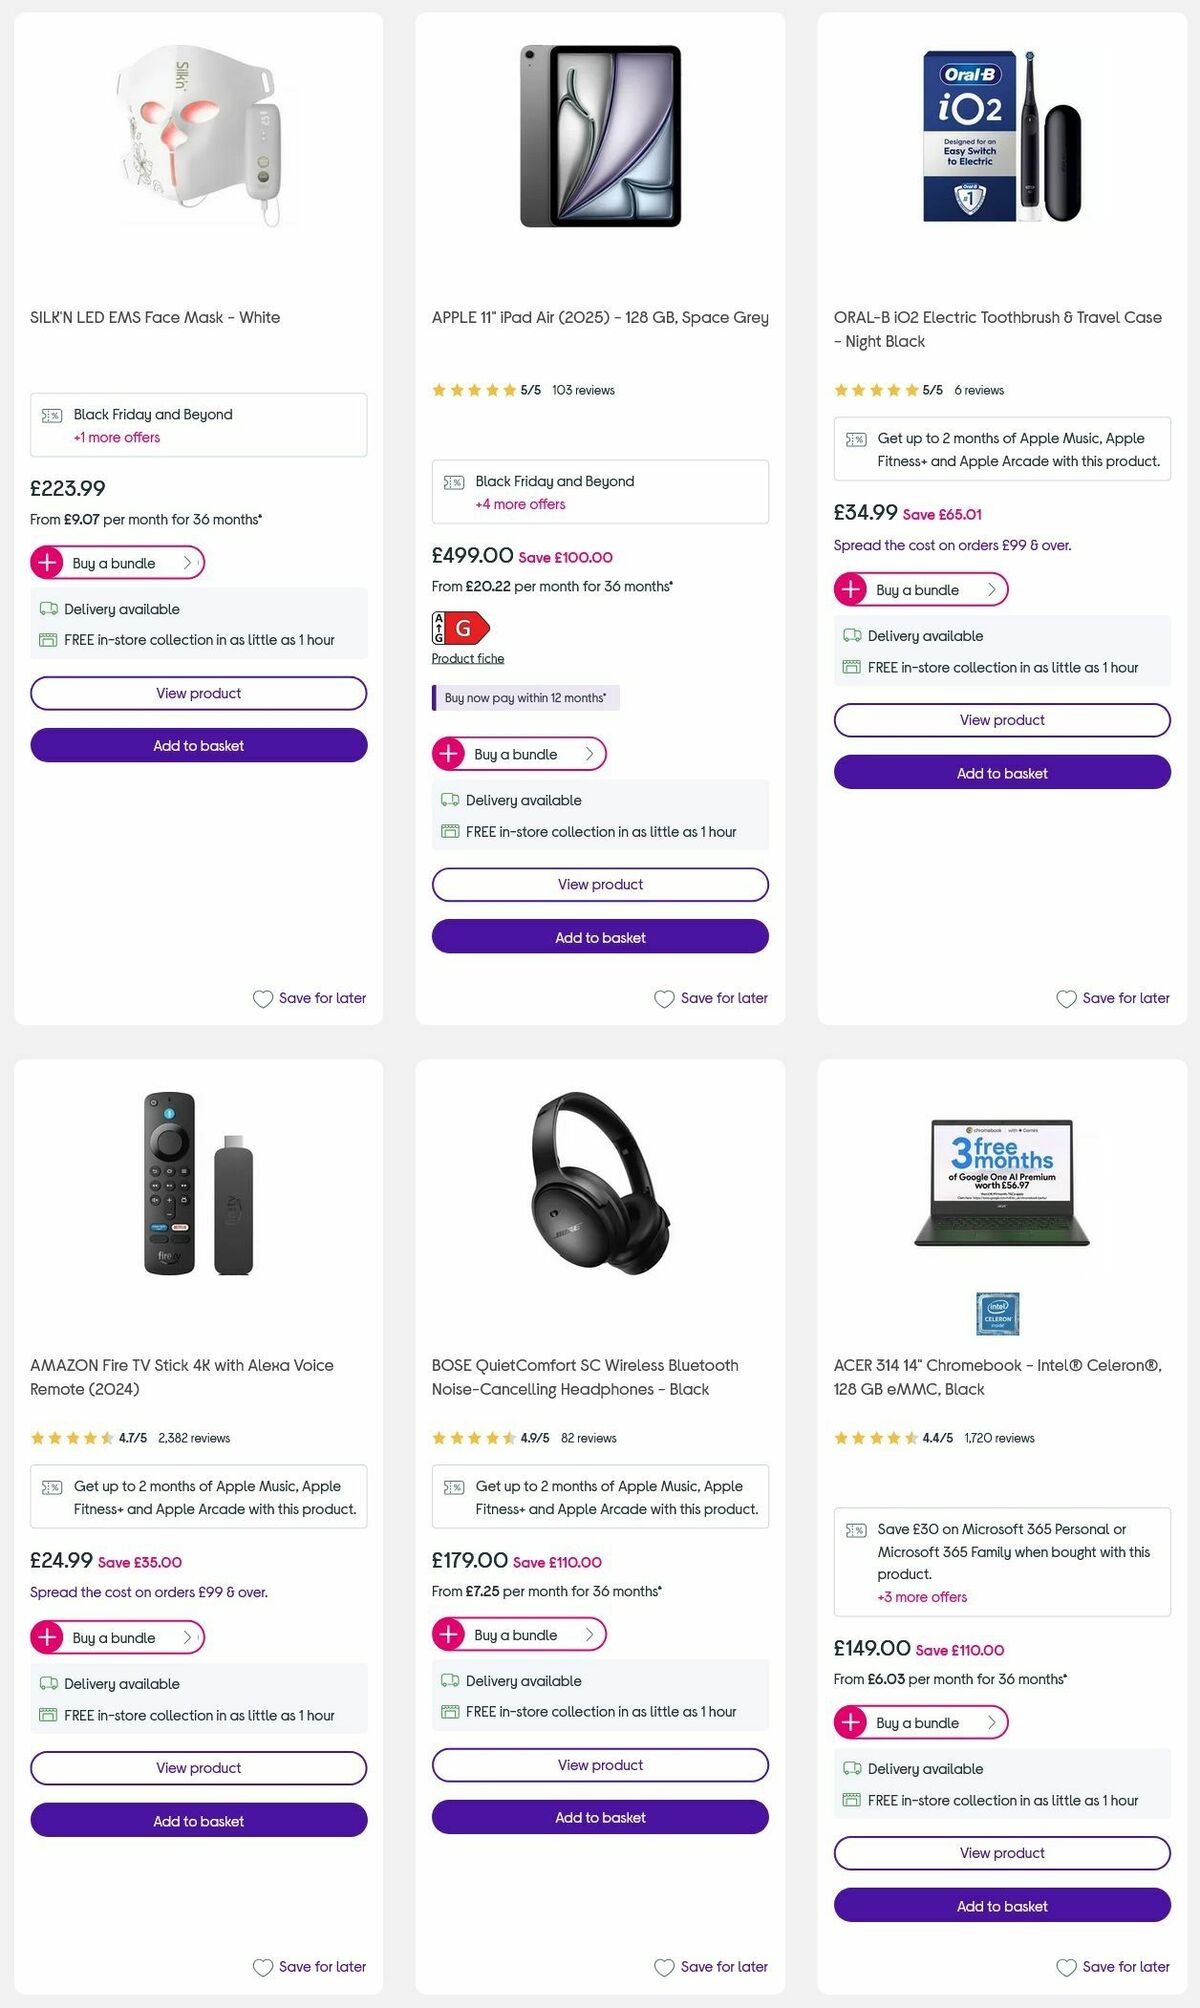Save the APPLE iPad Air for later

[x=710, y=998]
